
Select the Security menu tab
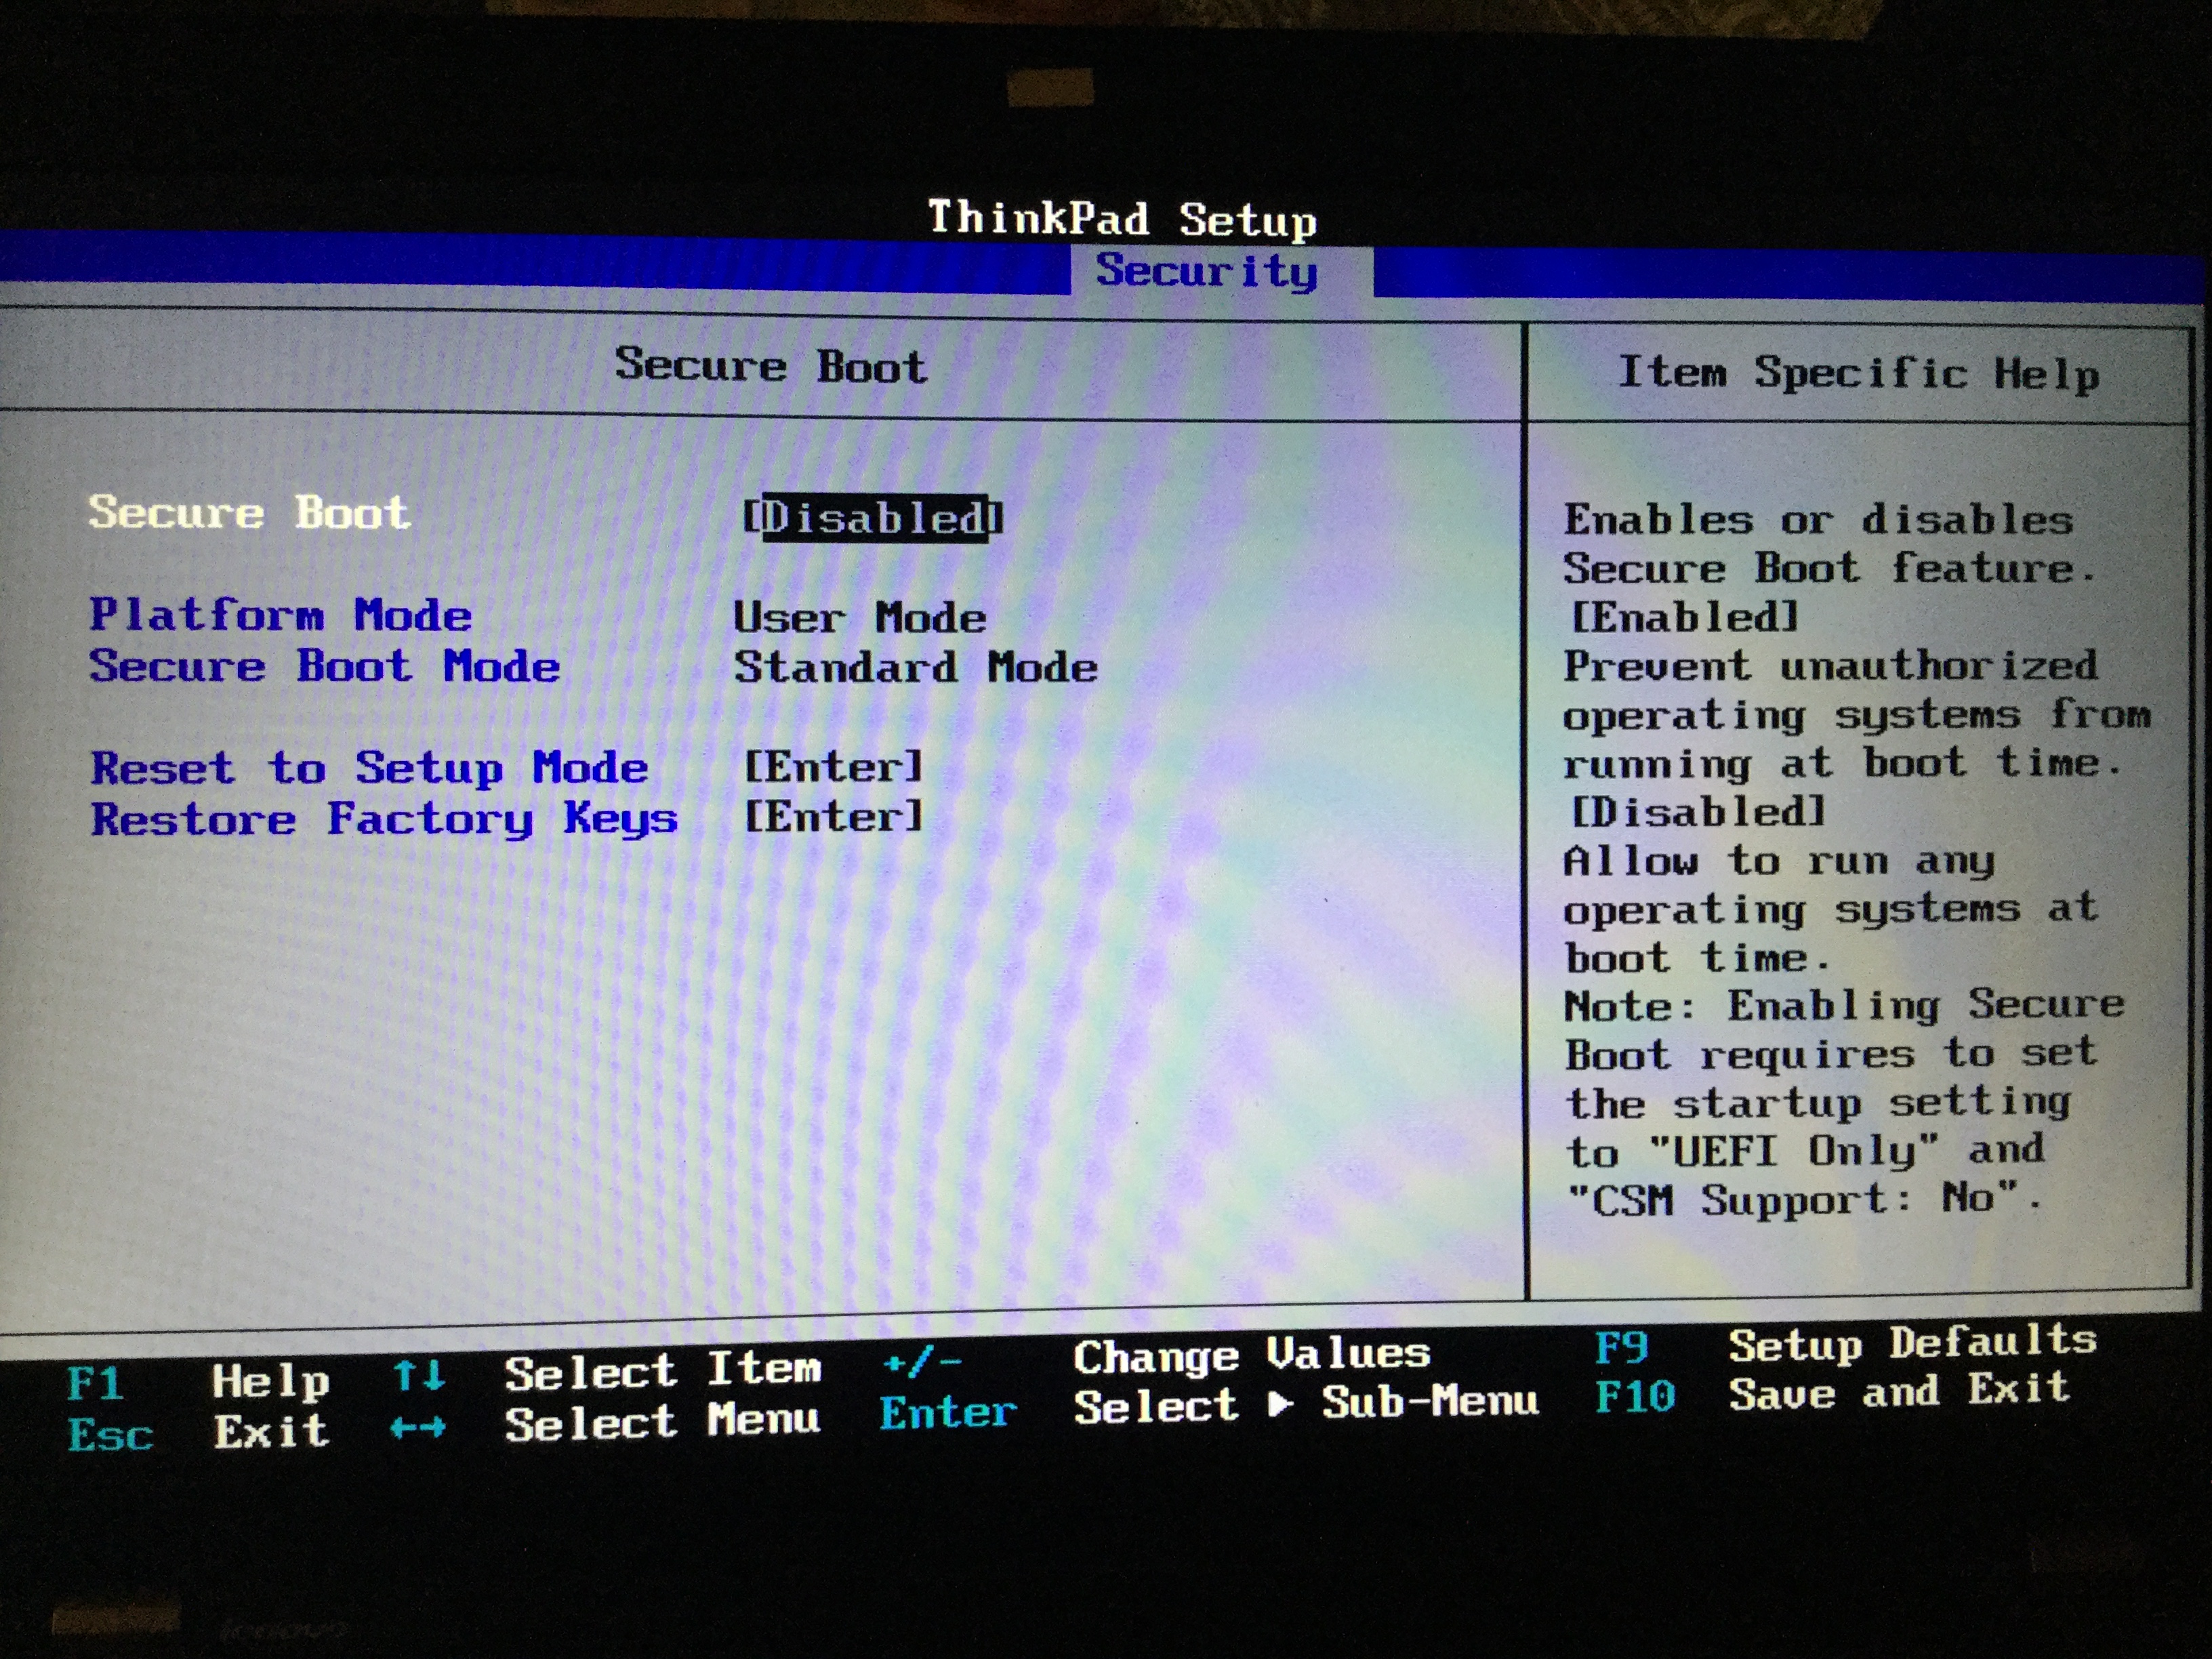(x=1206, y=271)
